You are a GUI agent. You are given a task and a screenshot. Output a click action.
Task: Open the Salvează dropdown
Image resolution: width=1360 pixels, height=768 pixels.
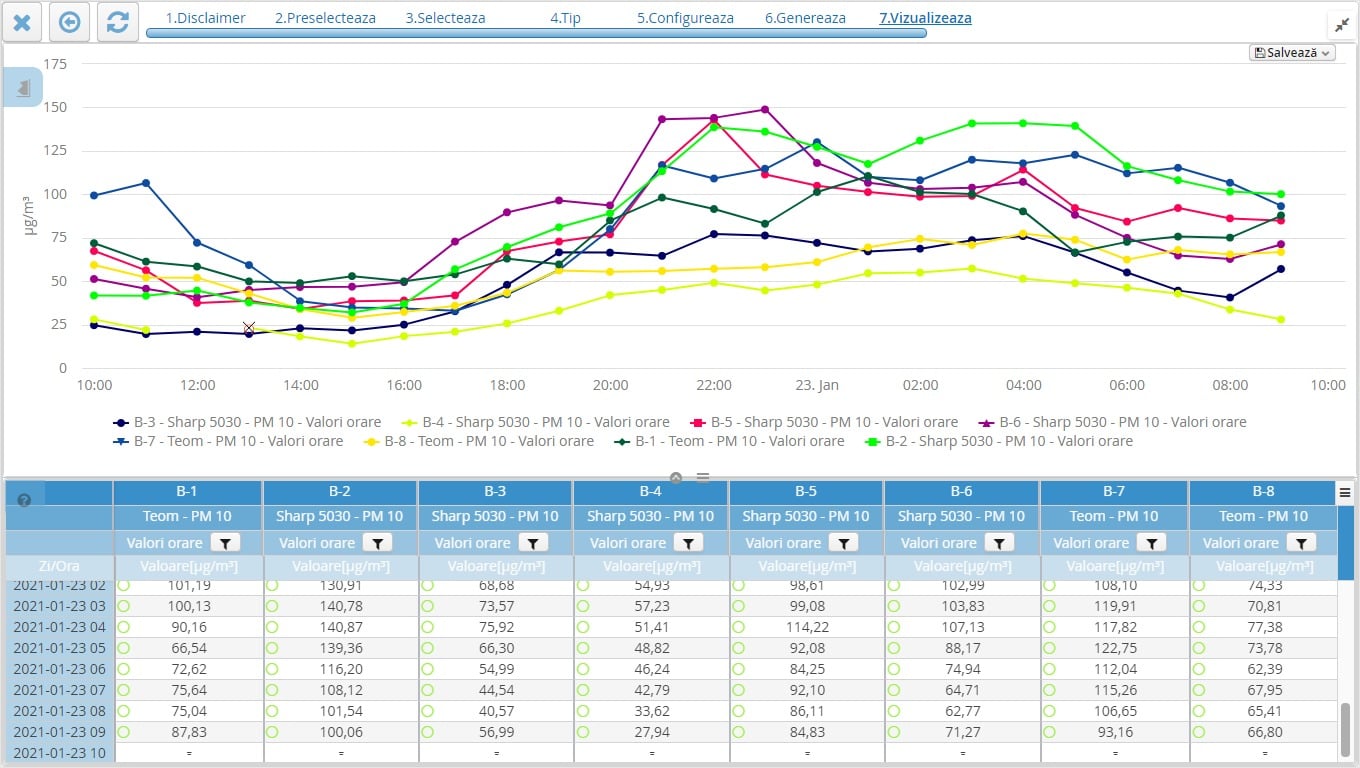(x=1292, y=53)
